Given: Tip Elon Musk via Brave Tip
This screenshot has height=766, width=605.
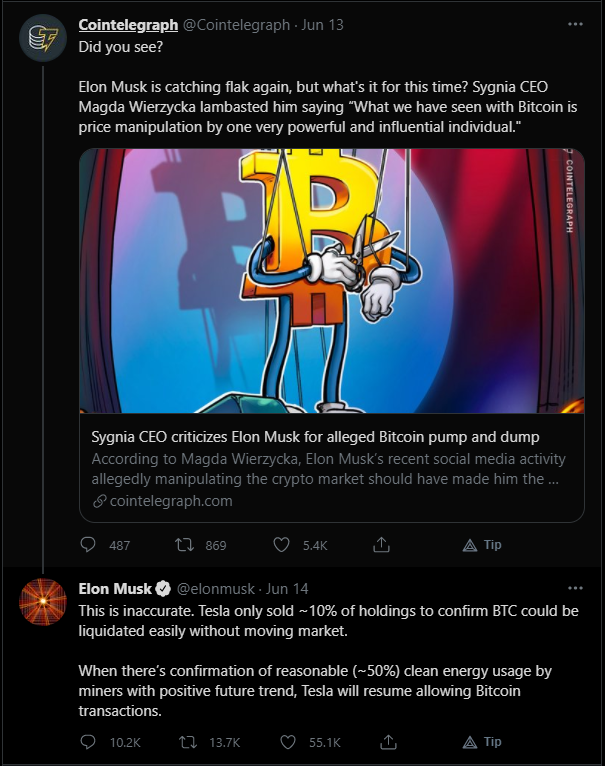Looking at the screenshot, I should 482,742.
